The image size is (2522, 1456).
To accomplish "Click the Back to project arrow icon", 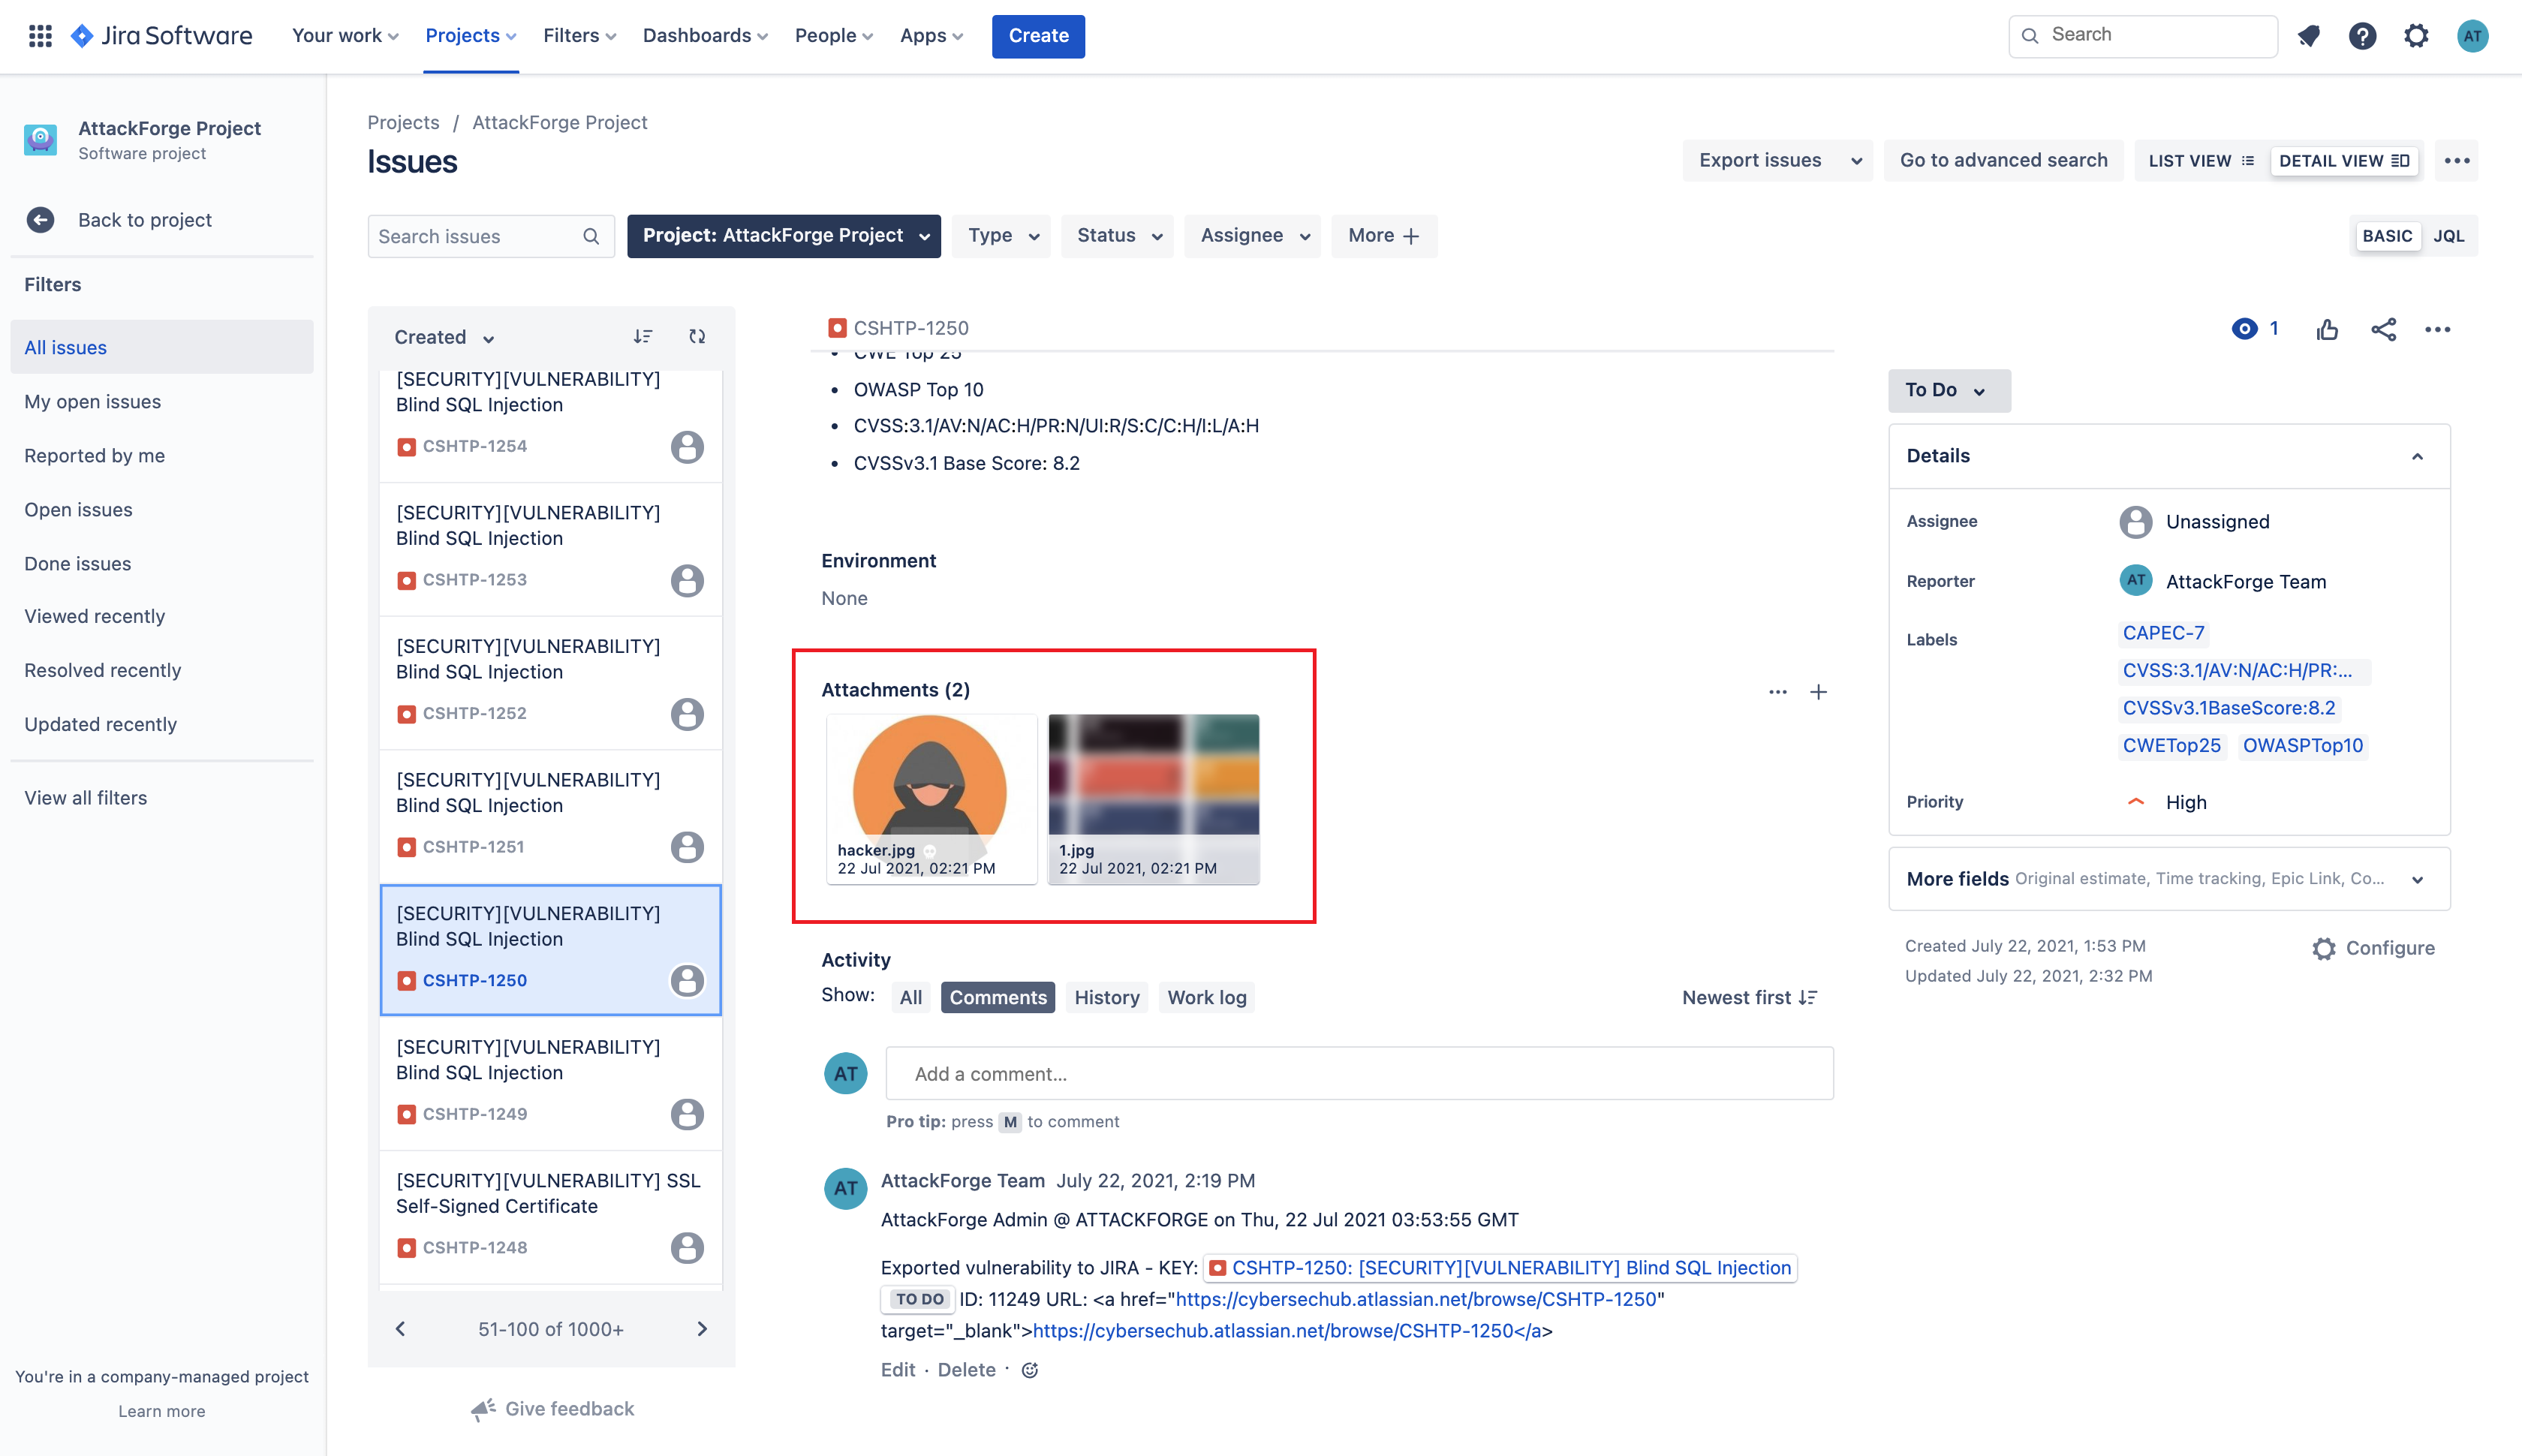I will coord(41,220).
